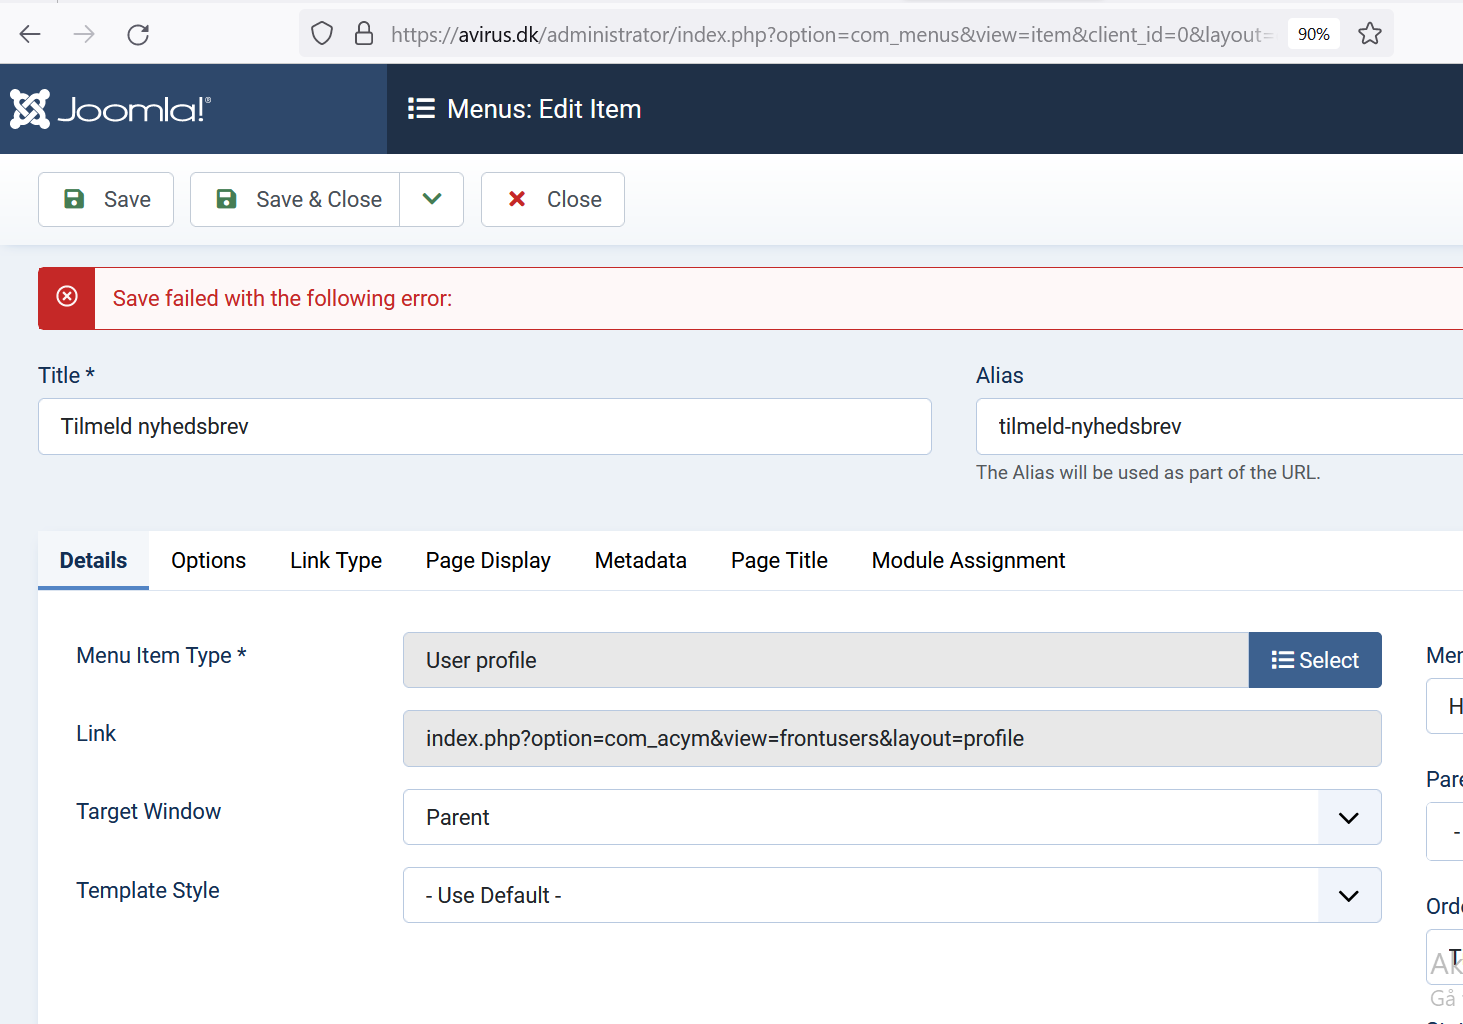Open the Template Style dropdown

[891, 895]
